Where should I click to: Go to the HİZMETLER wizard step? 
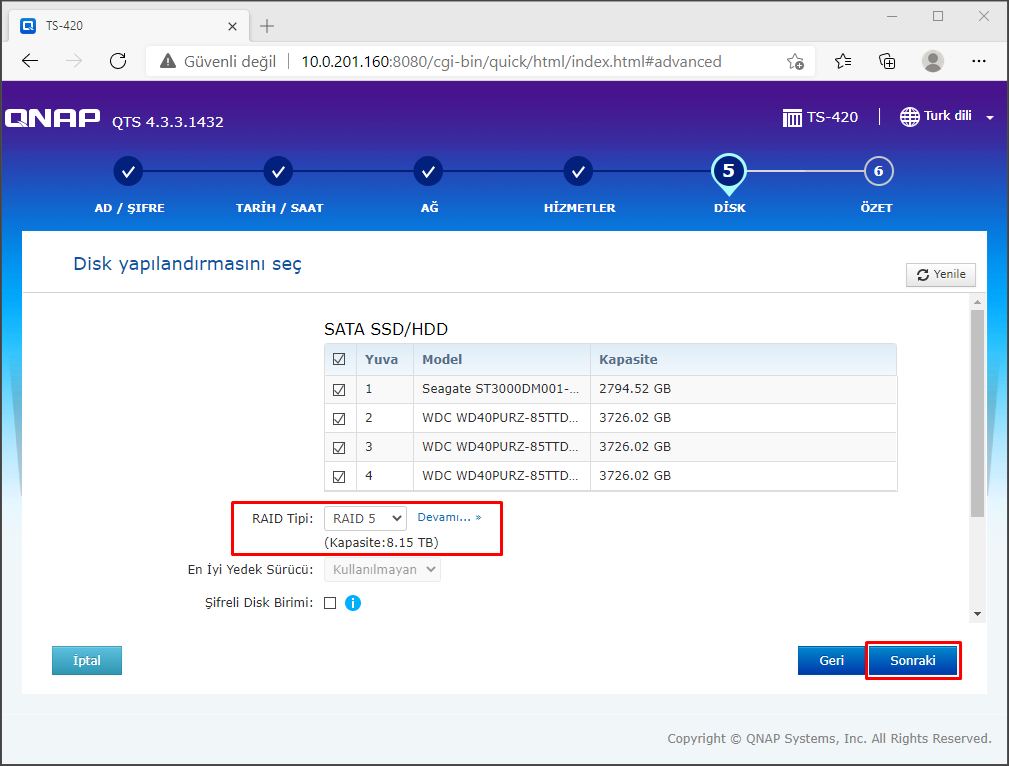click(578, 172)
